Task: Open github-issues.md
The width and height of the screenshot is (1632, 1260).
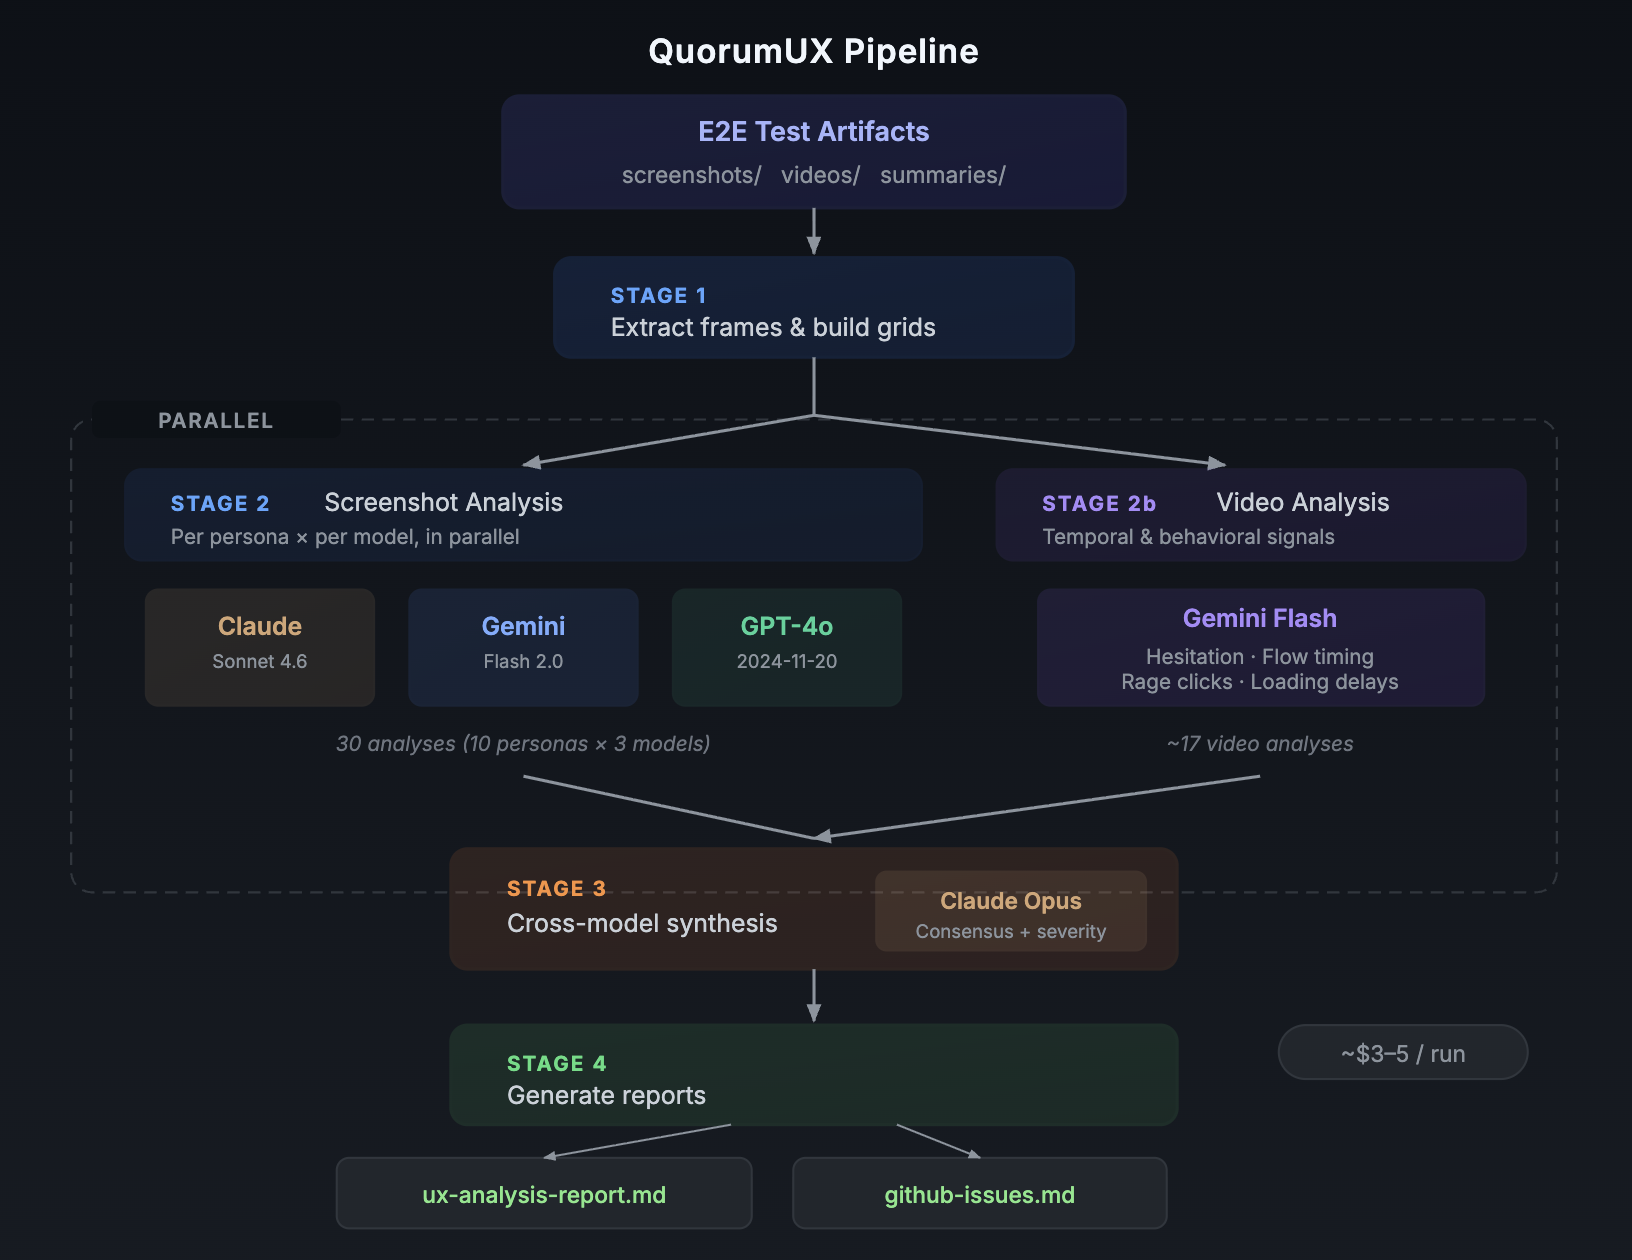Action: 978,1193
